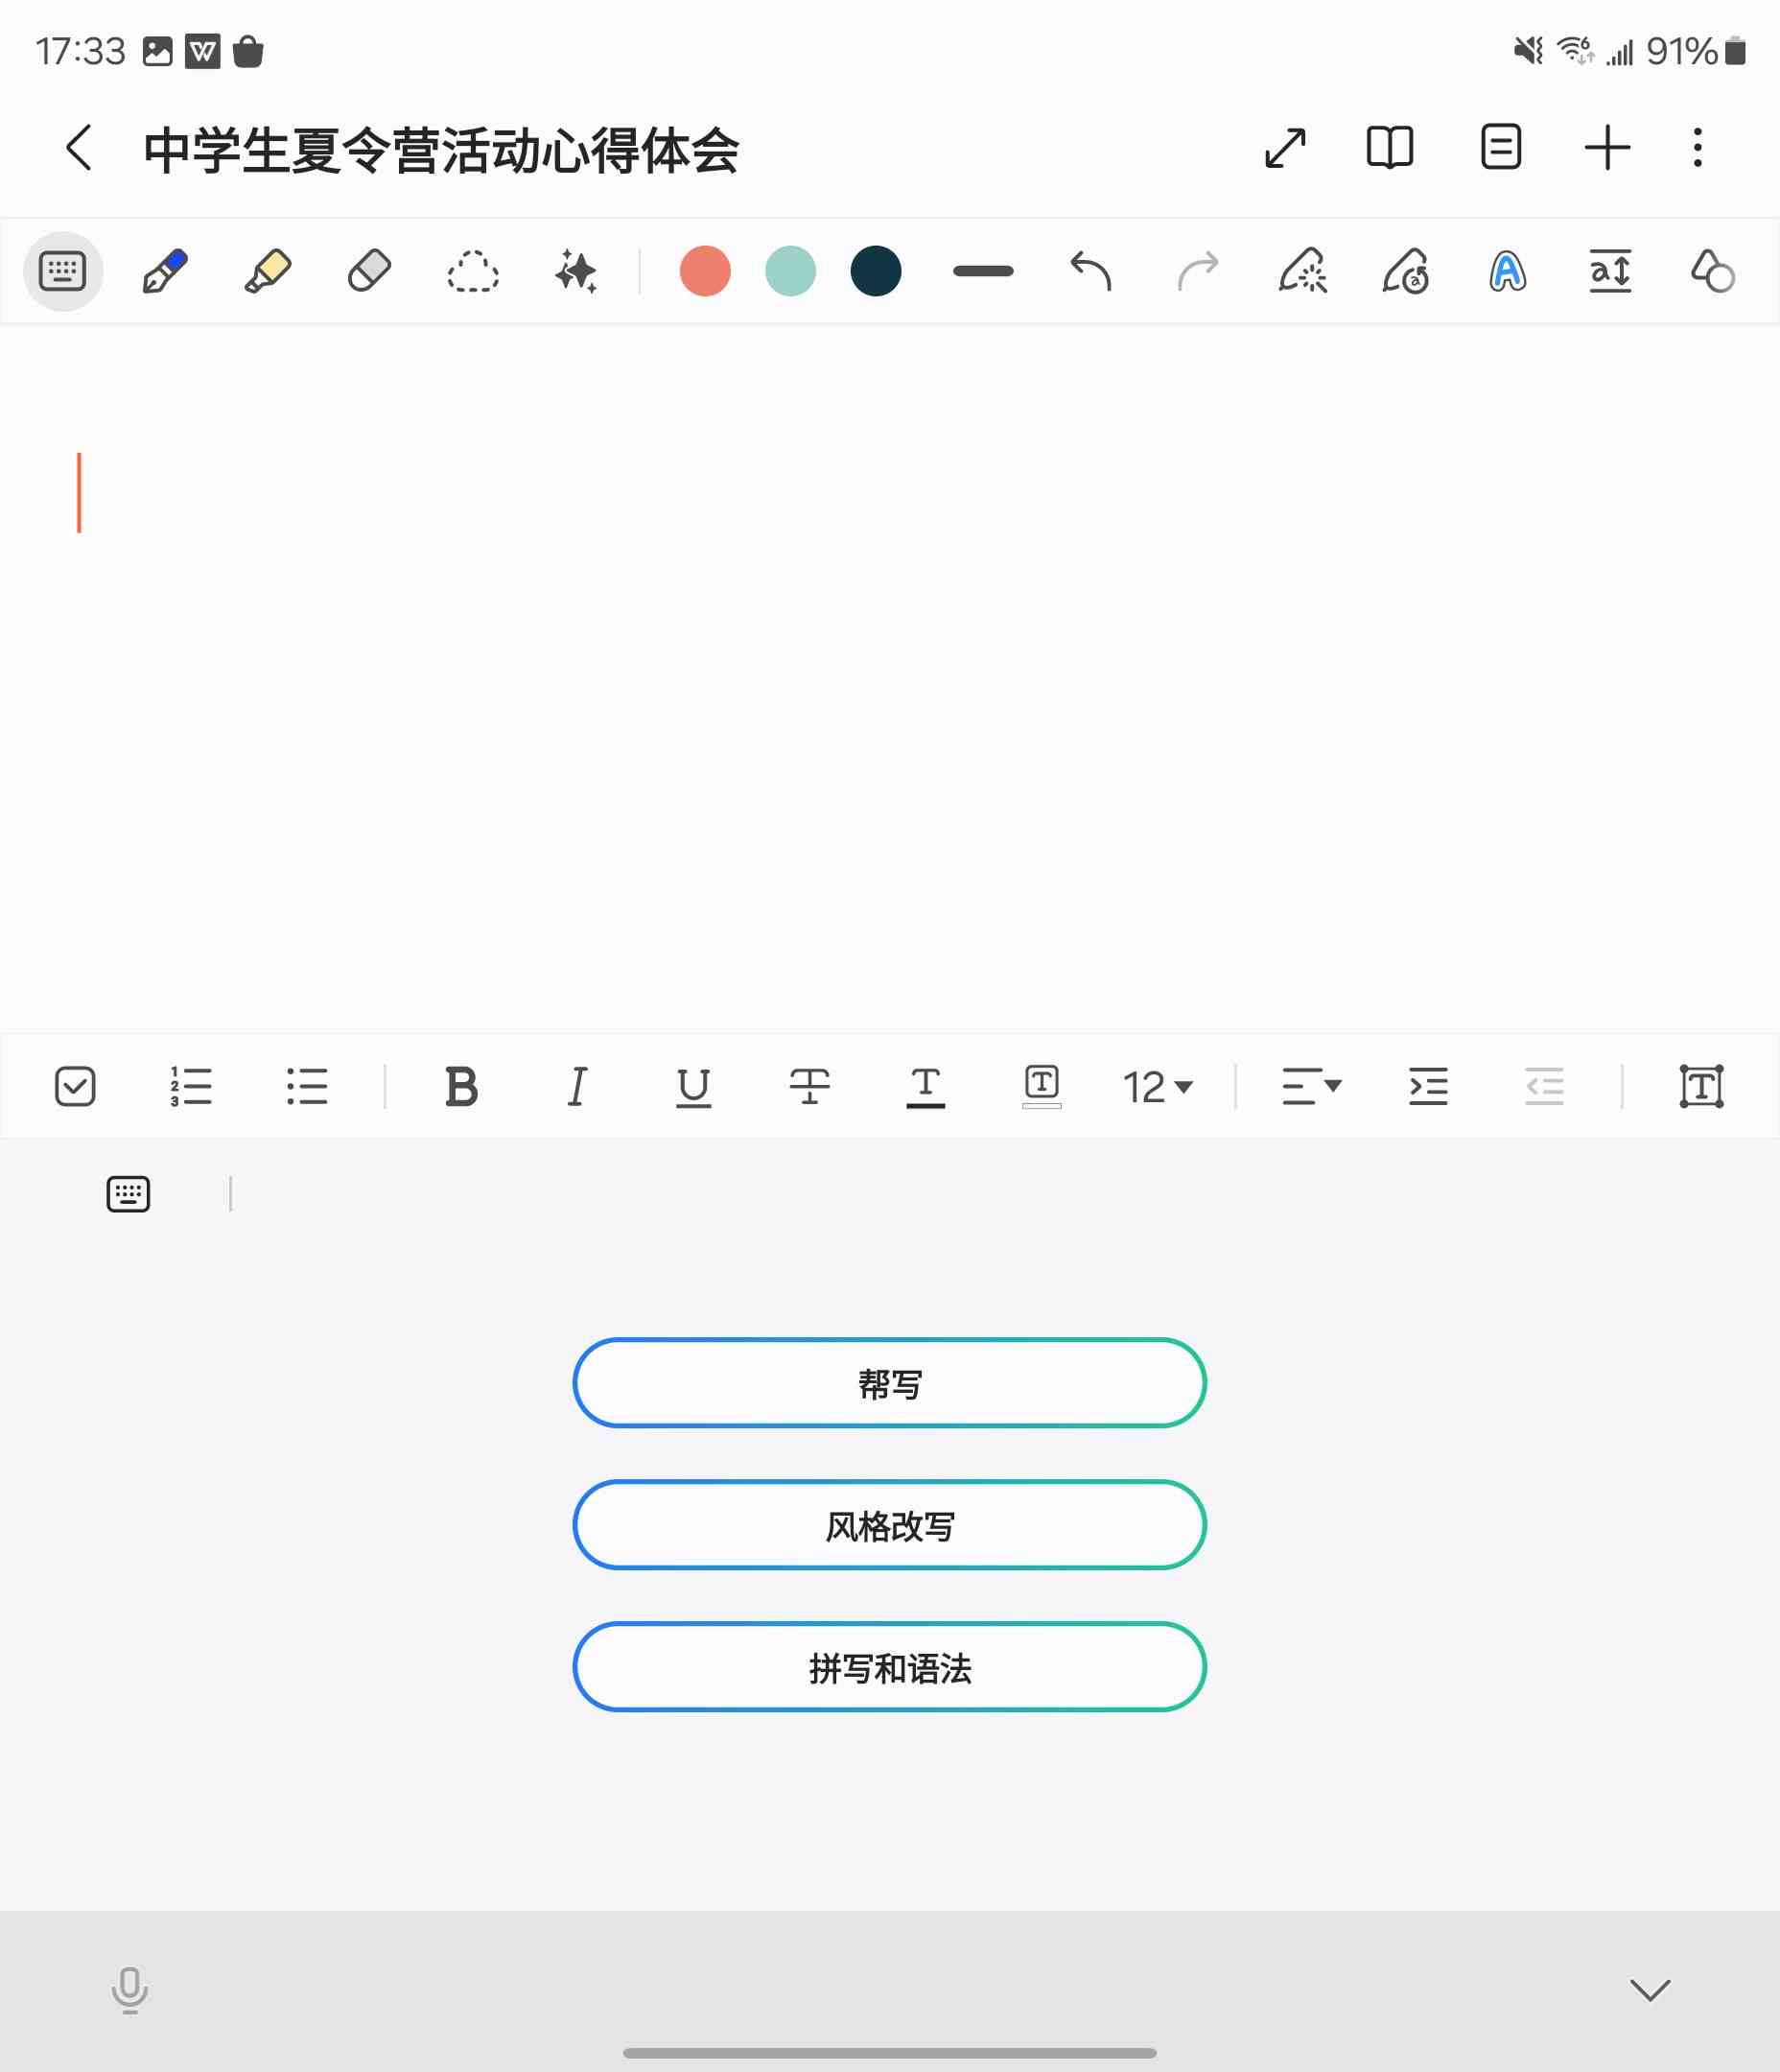Check the 91% battery indicator
1780x2072 pixels.
pos(1696,51)
